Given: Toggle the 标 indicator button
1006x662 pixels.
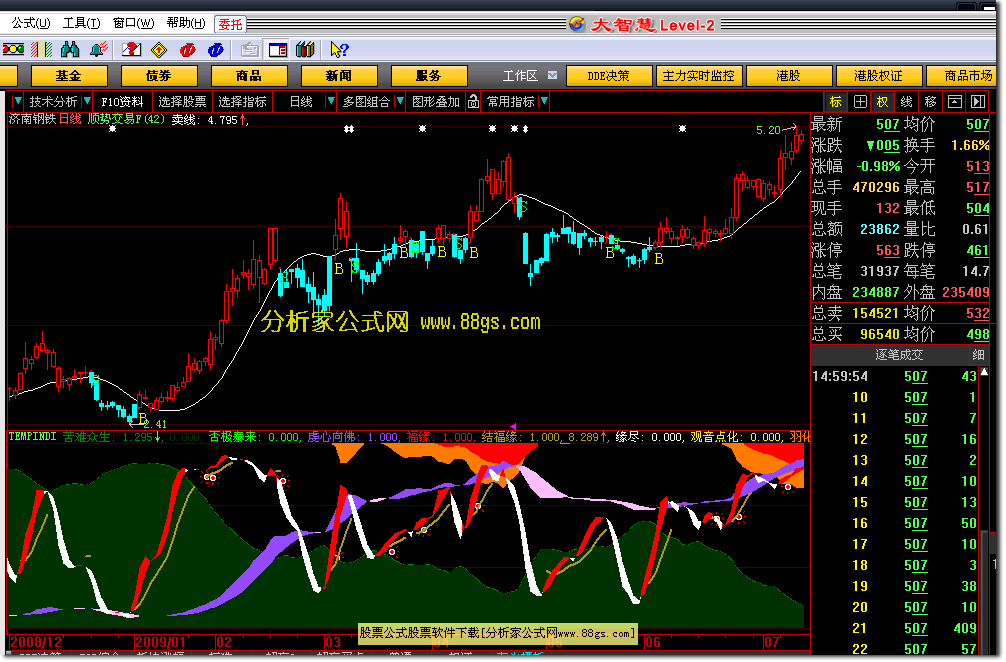Looking at the screenshot, I should coord(835,101).
